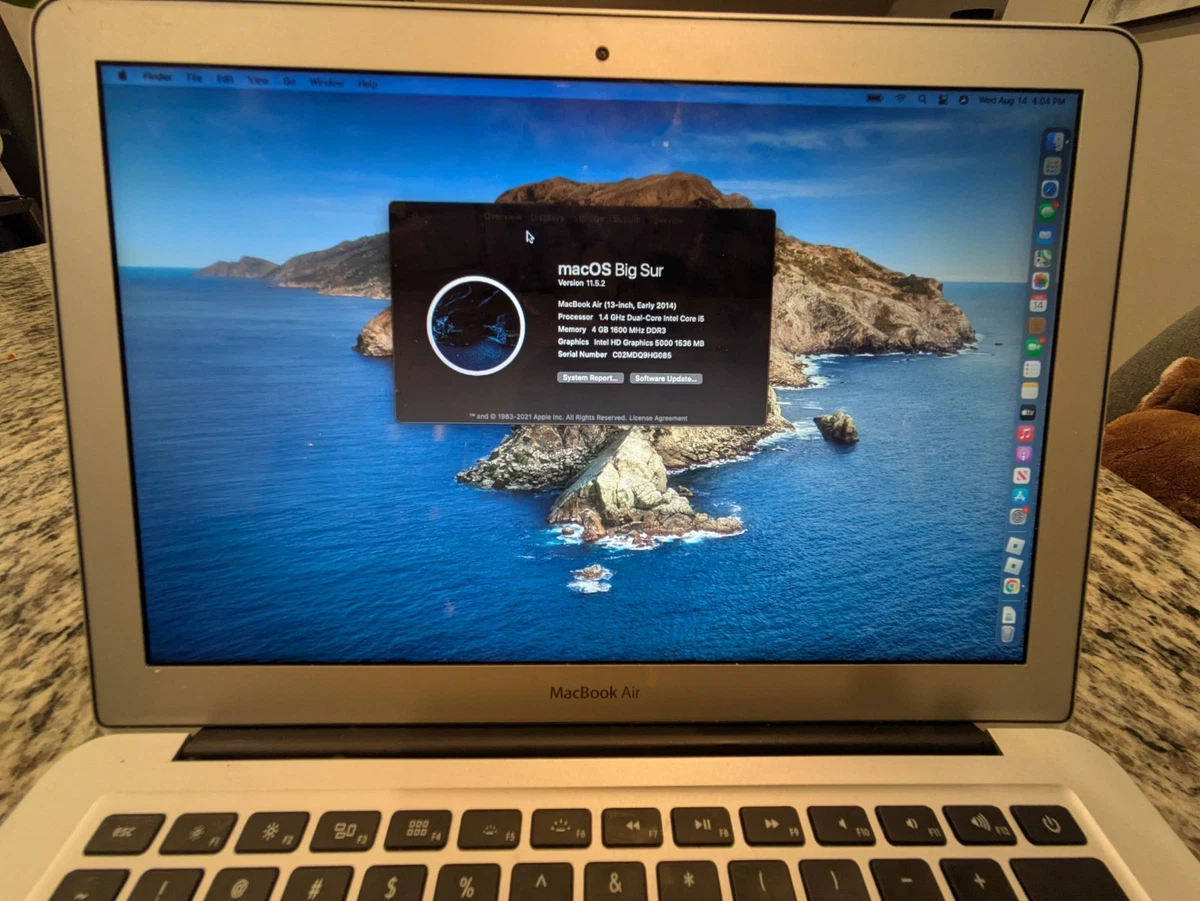This screenshot has width=1200, height=901.
Task: Open the Music app from the Dock
Action: pos(1029,432)
